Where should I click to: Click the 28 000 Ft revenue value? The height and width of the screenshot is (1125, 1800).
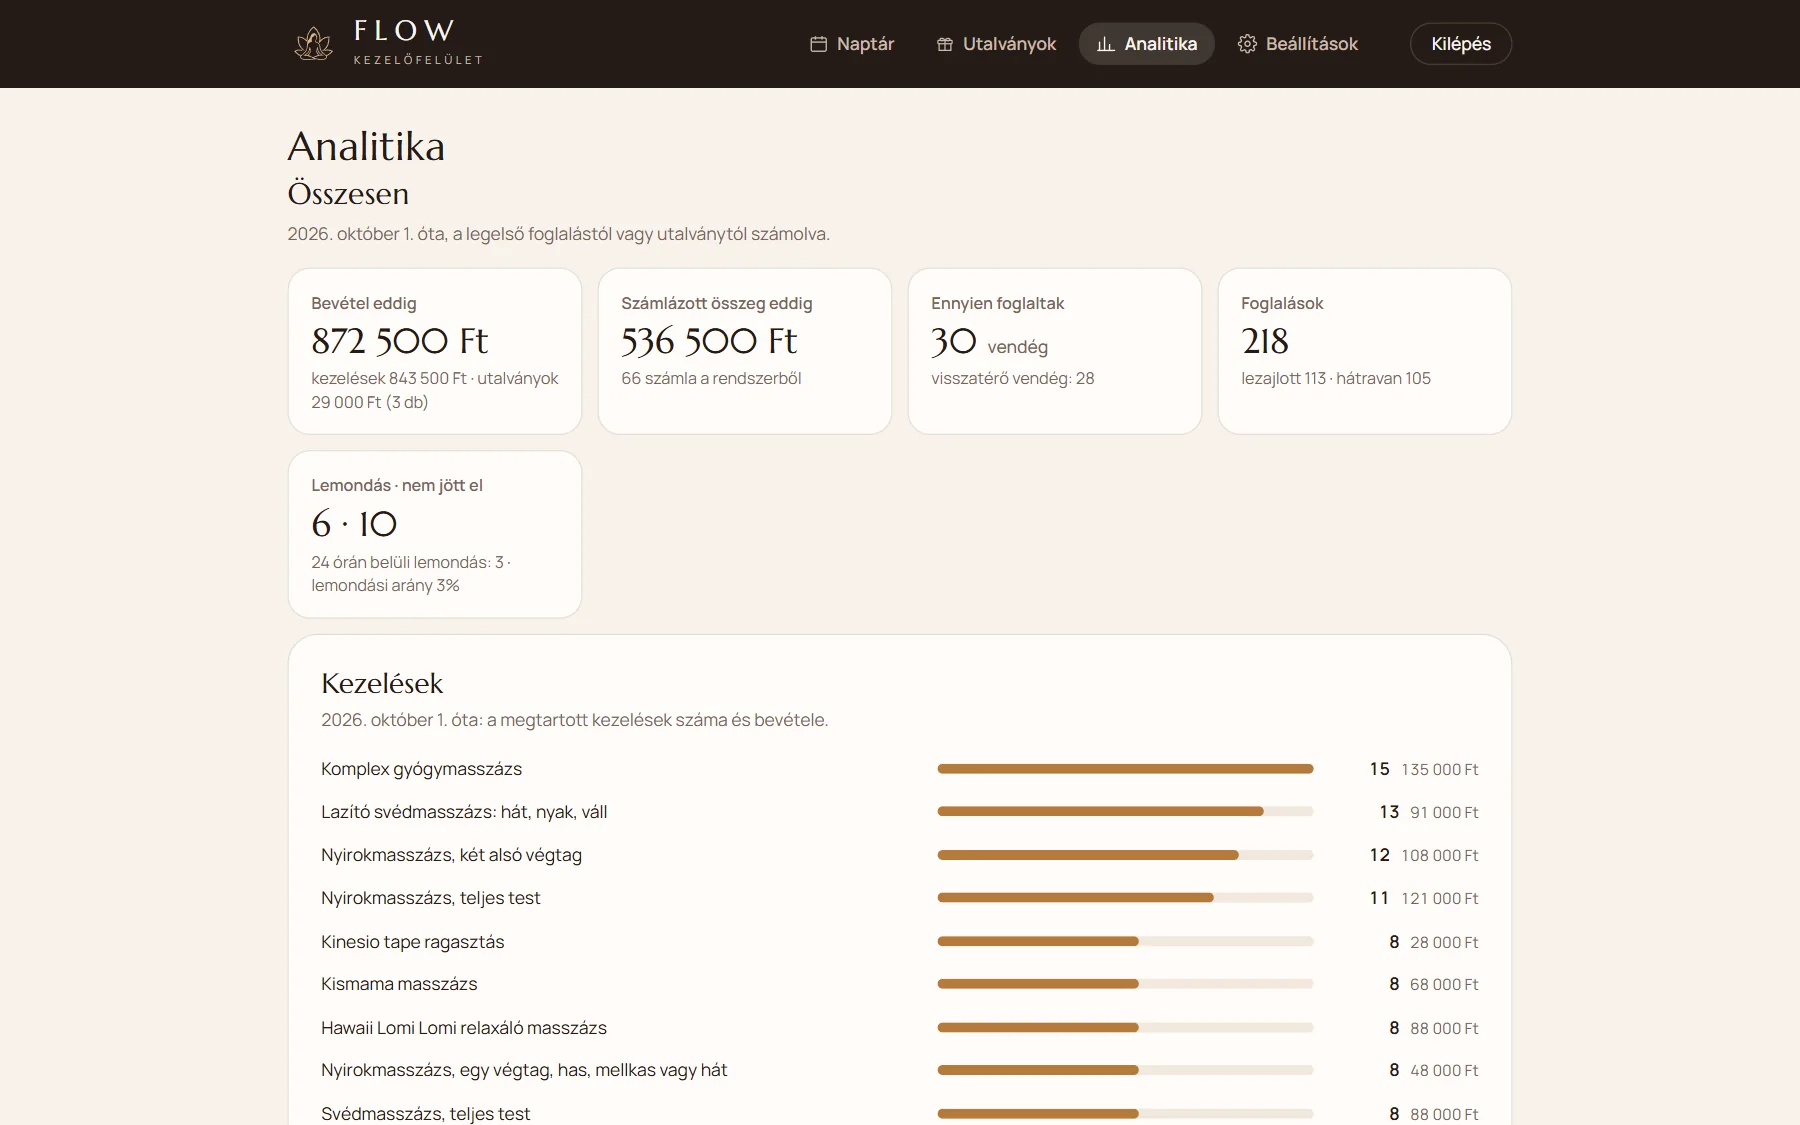(1444, 942)
